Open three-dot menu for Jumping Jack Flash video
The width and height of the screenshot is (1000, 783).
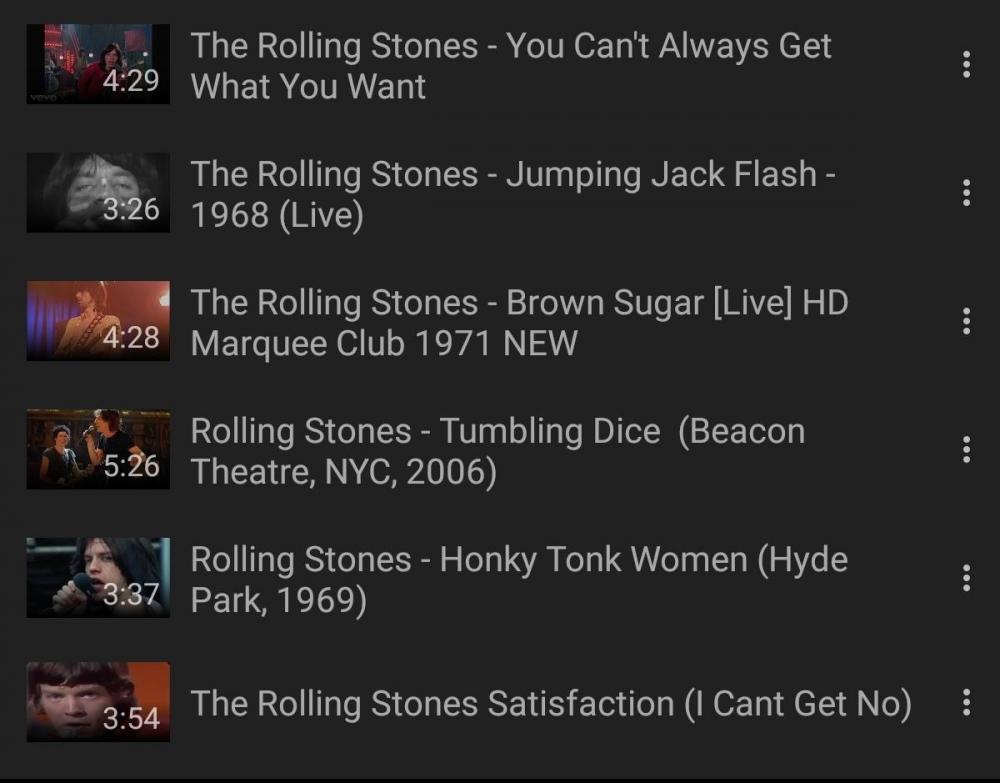pyautogui.click(x=966, y=193)
